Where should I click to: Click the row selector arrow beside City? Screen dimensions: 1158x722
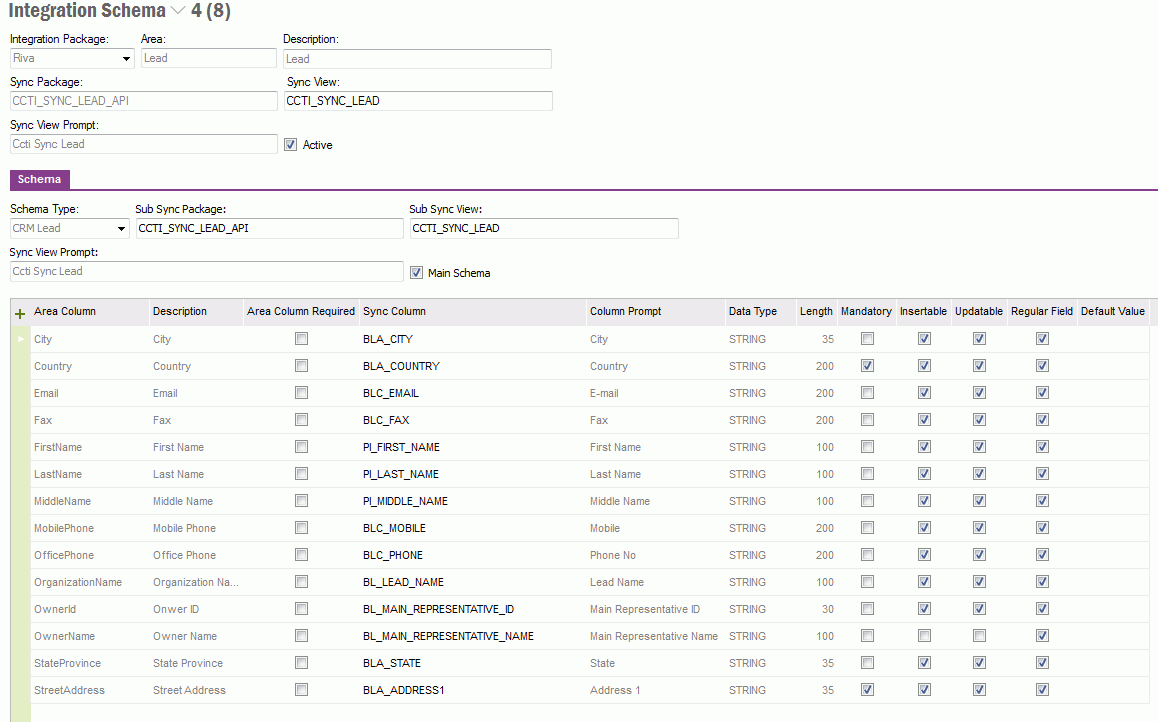coord(19,338)
